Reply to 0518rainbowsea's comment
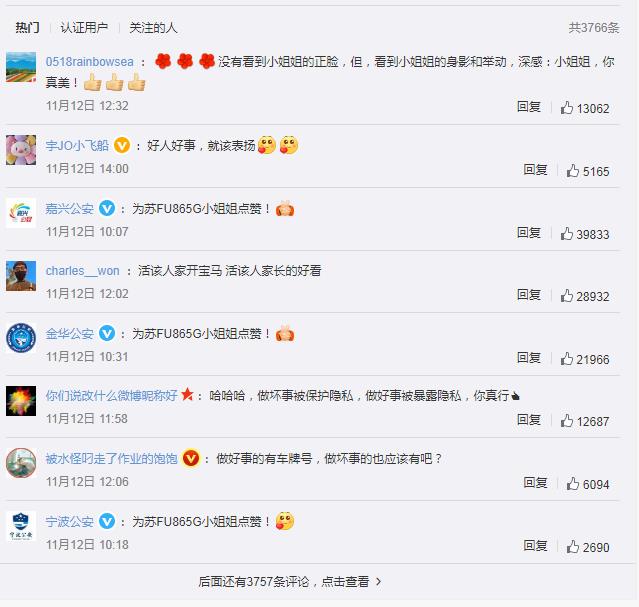The image size is (639, 607). pos(529,107)
